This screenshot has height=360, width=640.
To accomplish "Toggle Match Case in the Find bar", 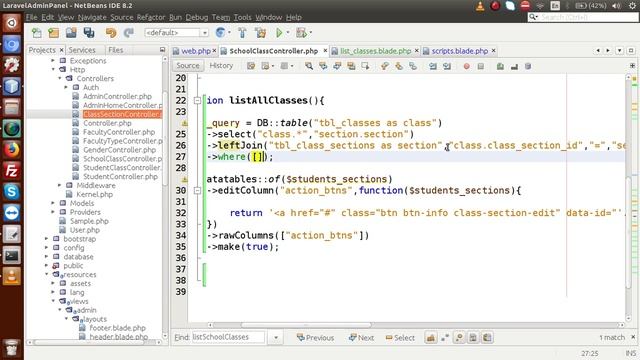I will 431,338.
